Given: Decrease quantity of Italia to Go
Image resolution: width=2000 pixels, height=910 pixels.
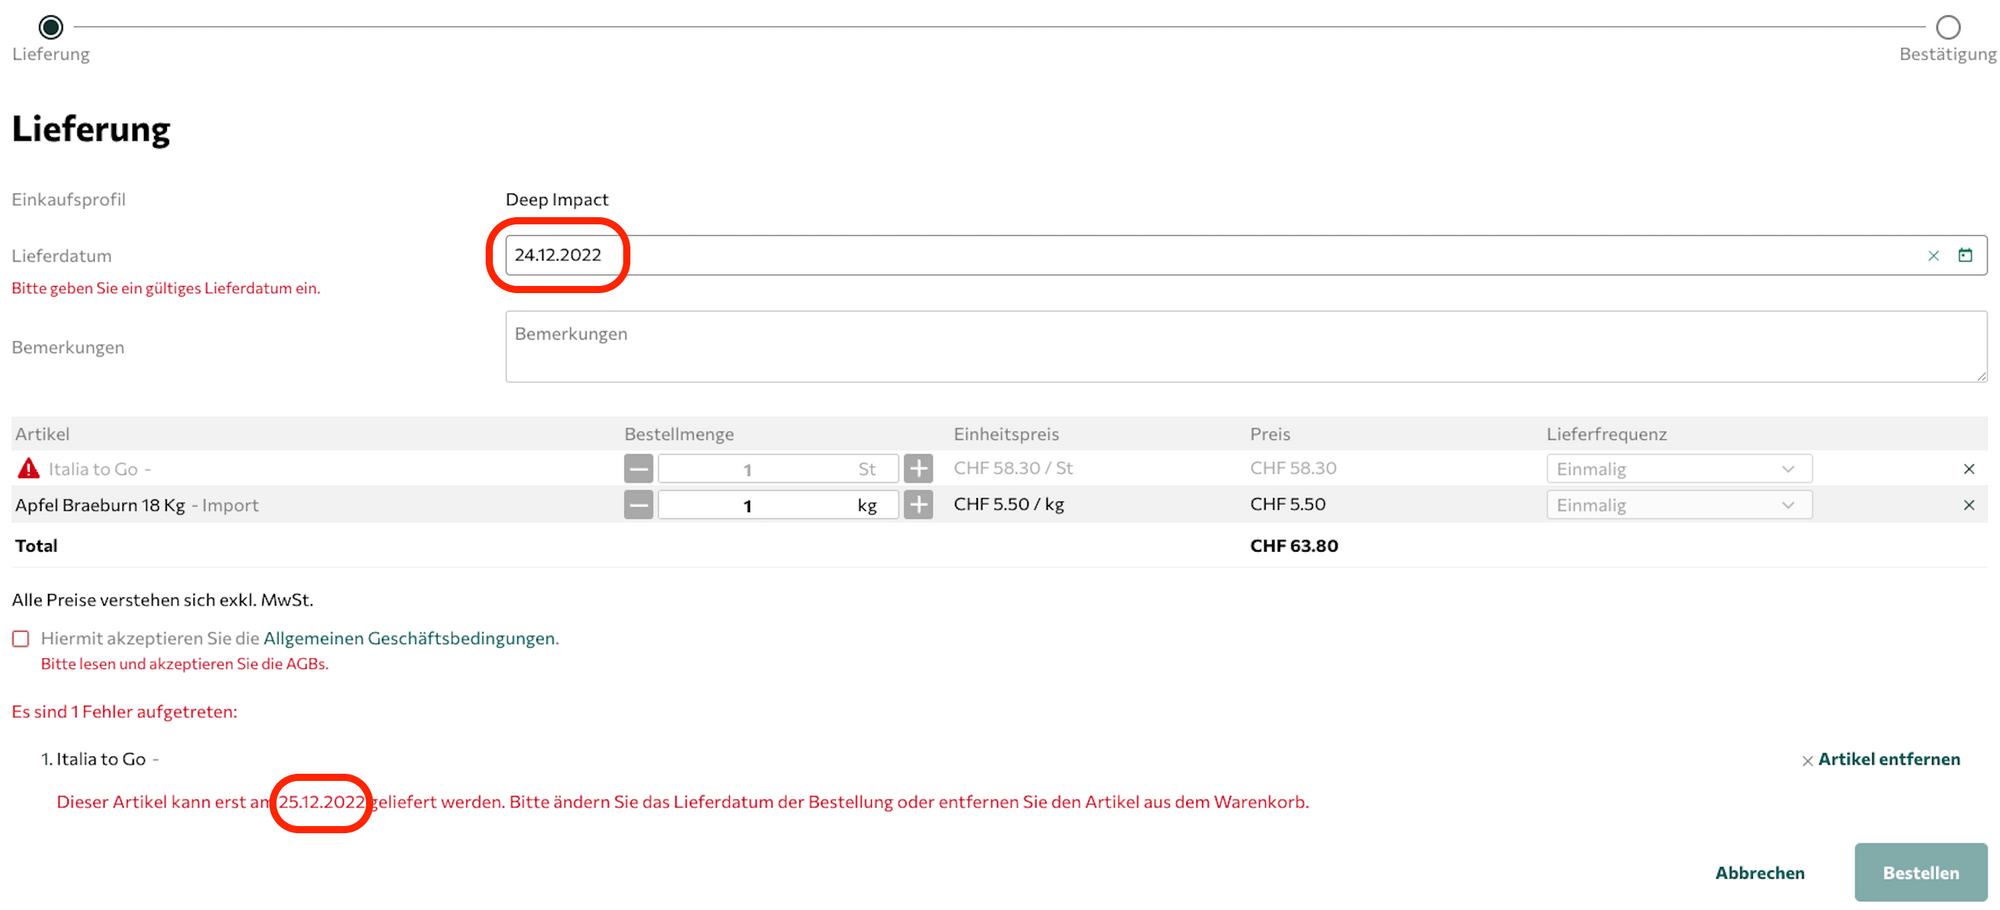Looking at the screenshot, I should tap(638, 469).
